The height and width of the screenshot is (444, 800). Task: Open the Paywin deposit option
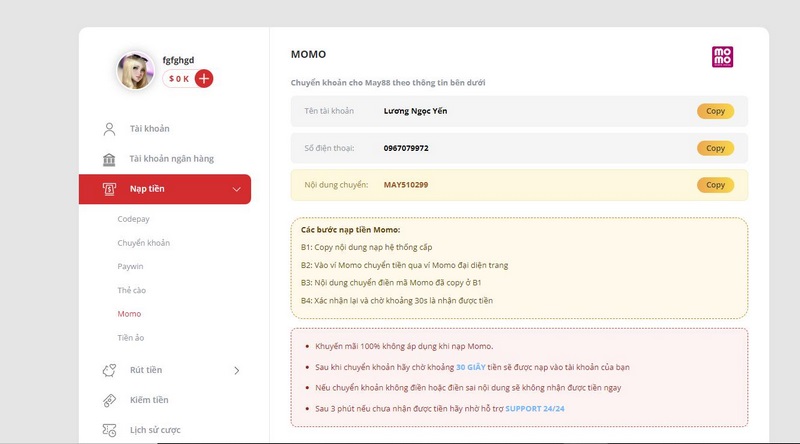point(131,266)
